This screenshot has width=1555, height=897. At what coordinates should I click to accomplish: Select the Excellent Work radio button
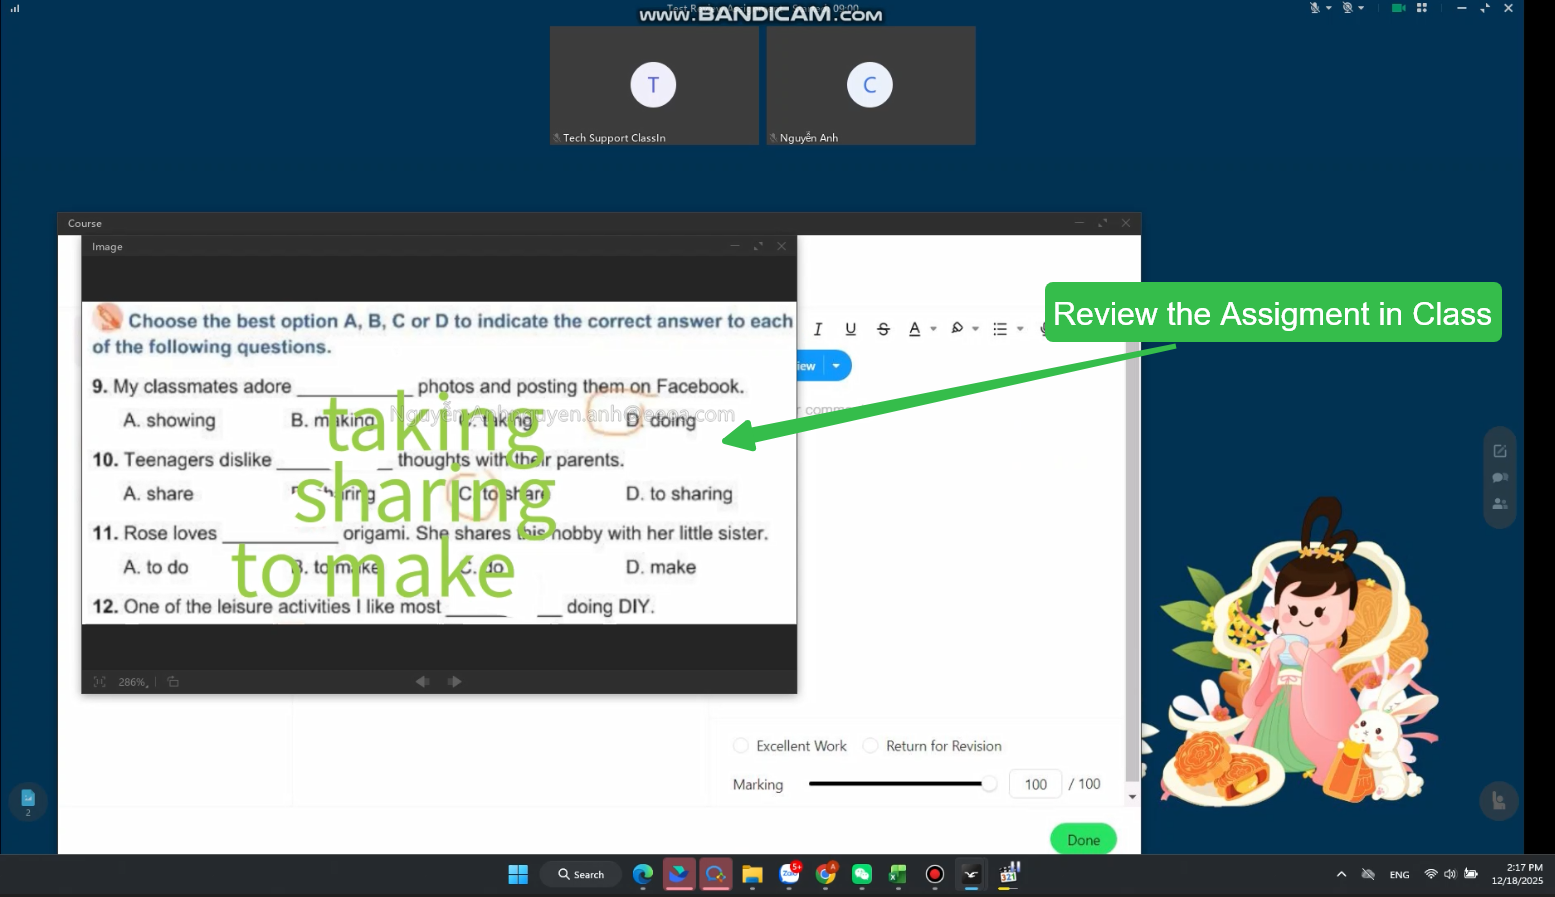tap(741, 746)
